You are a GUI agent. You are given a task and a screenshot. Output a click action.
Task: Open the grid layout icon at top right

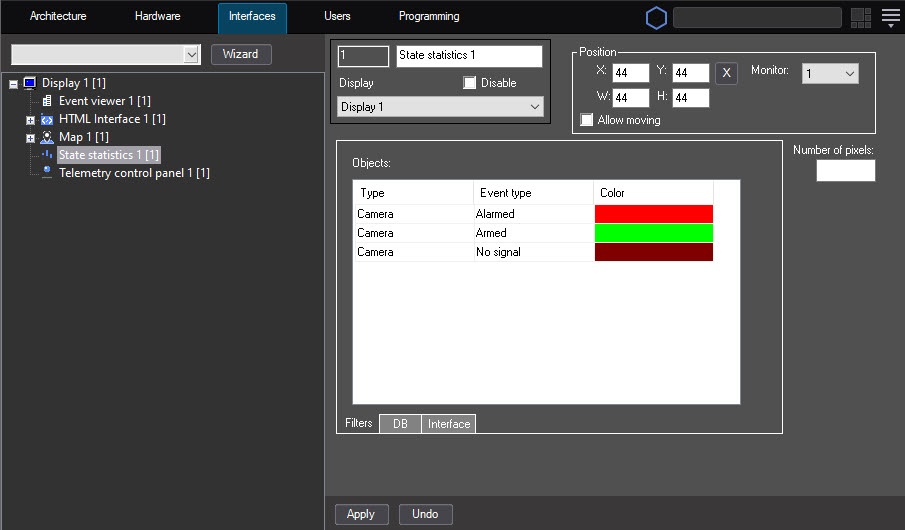(x=860, y=18)
